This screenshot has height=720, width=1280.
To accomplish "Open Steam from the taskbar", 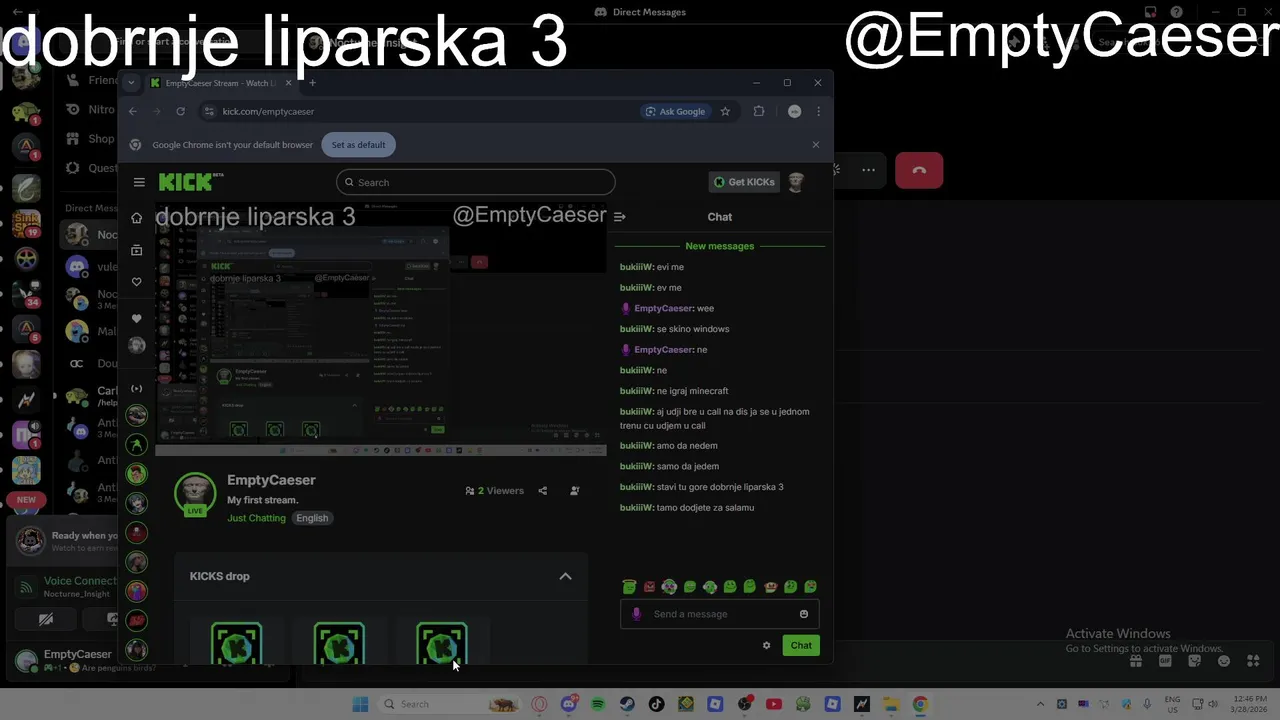I will click(627, 704).
